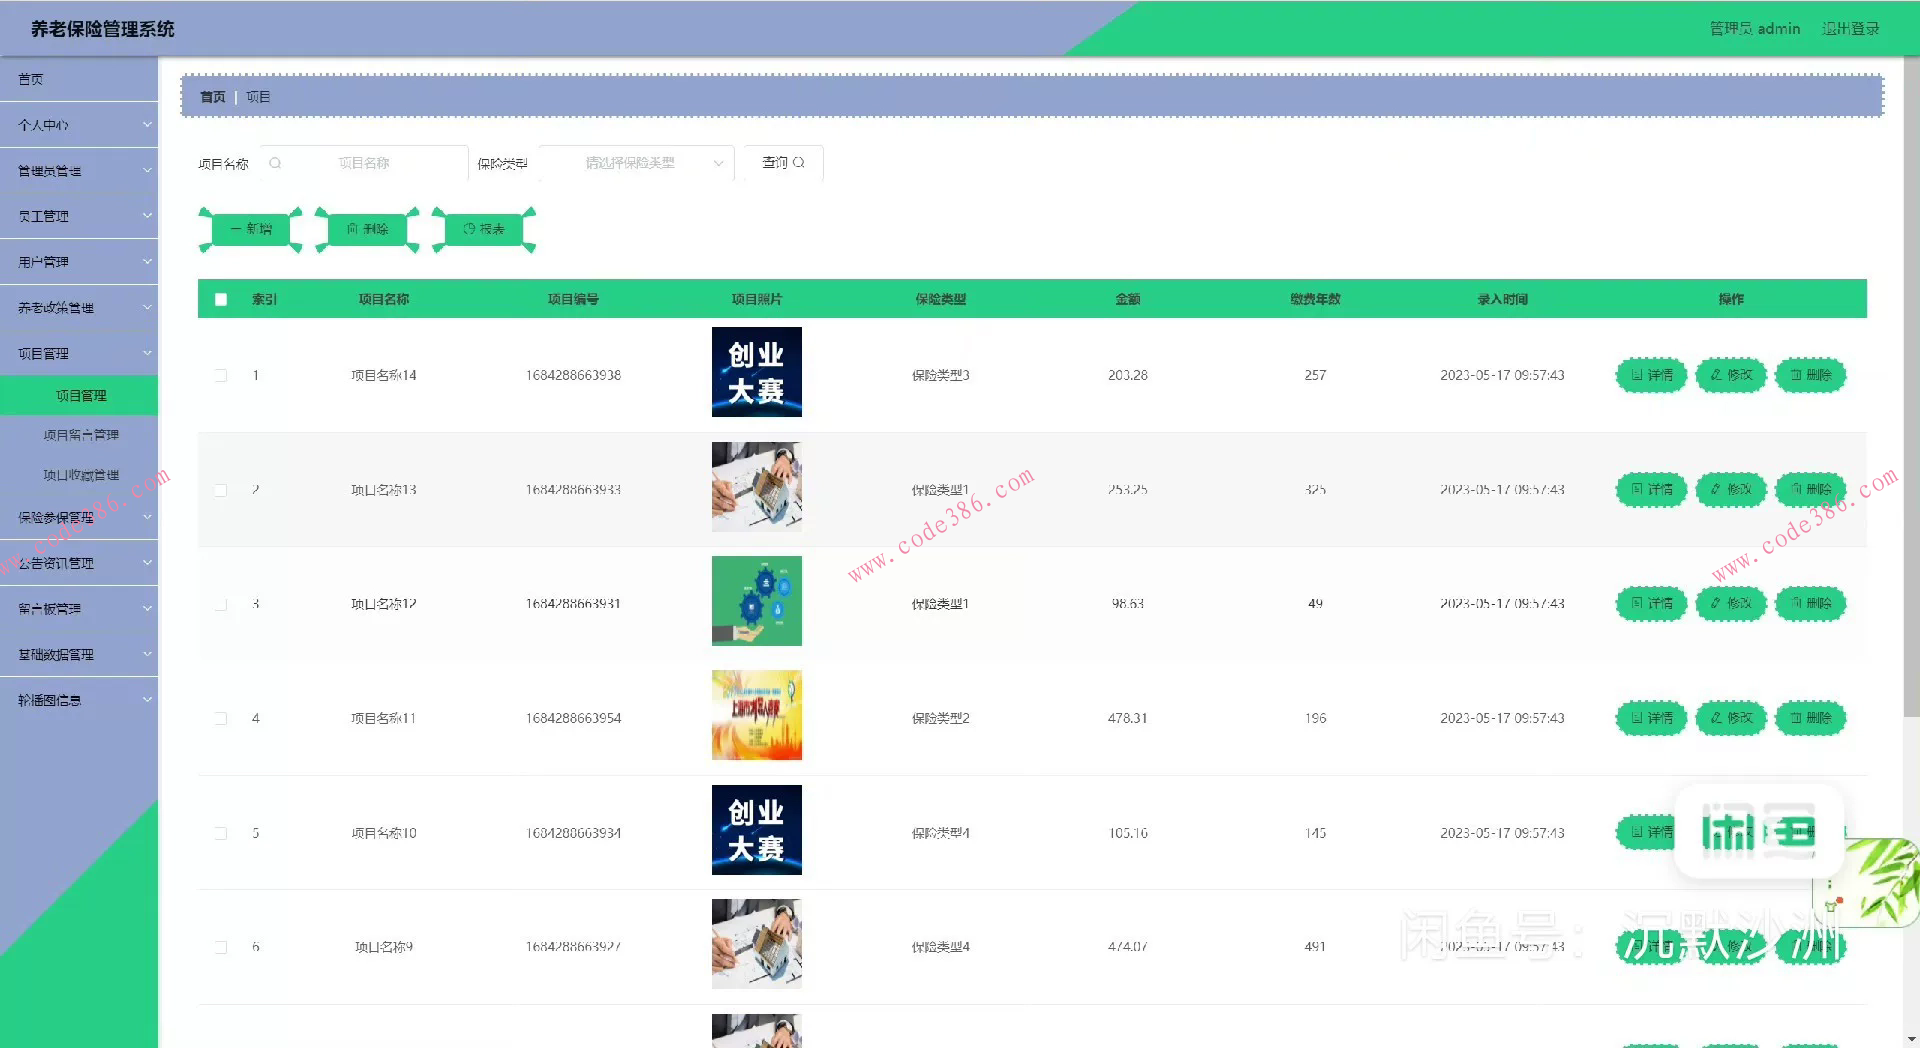The height and width of the screenshot is (1048, 1920).
Task: Click the 新增 add button
Action: coord(251,229)
